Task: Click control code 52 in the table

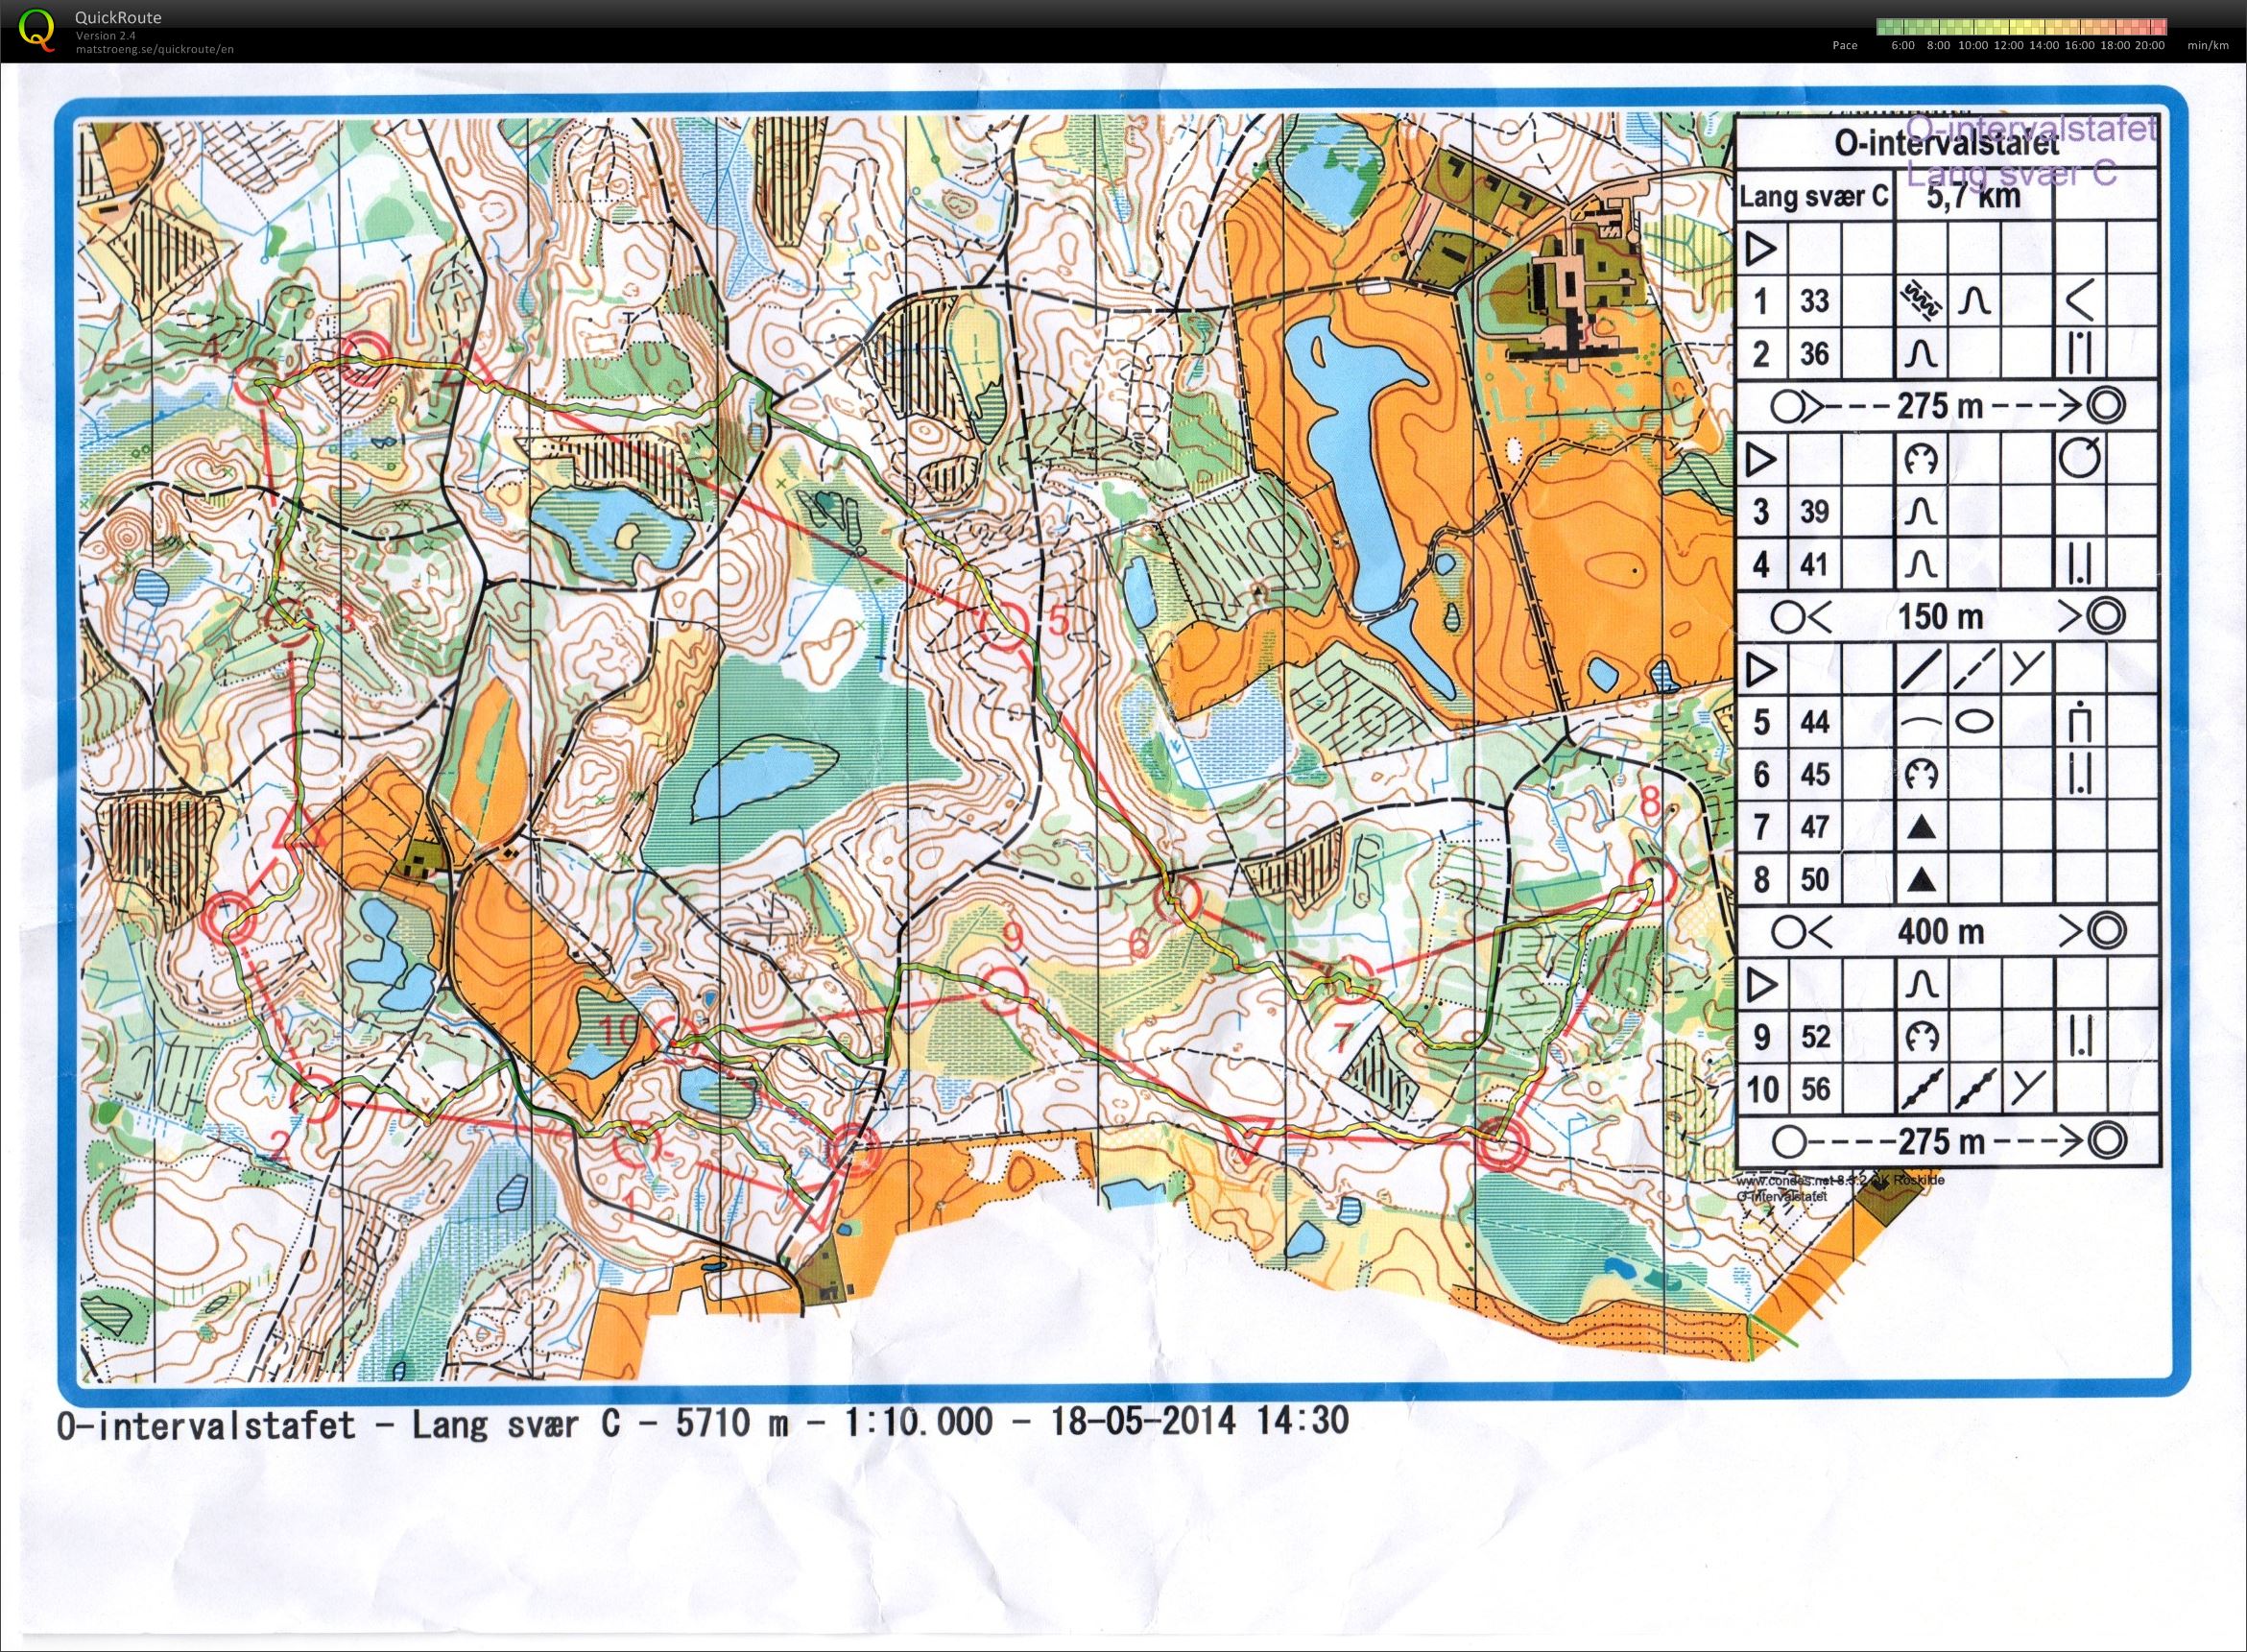Action: pos(1814,1036)
